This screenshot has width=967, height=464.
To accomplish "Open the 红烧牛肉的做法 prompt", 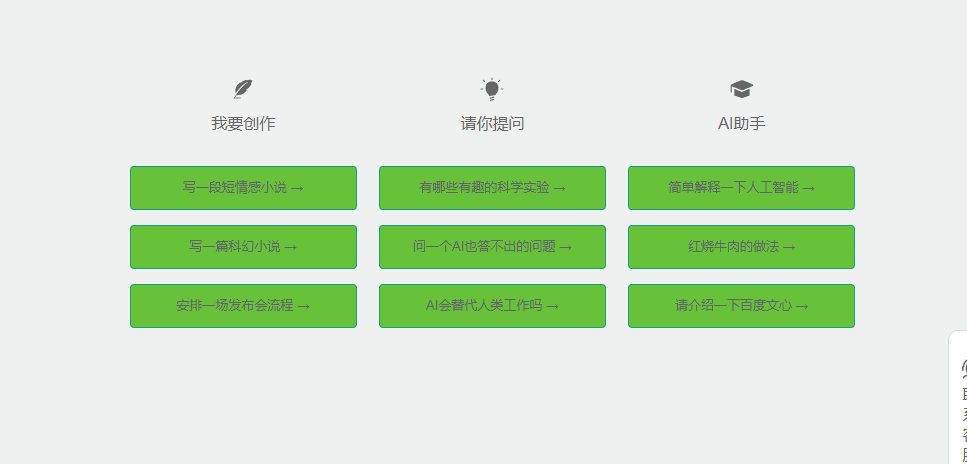I will pos(741,247).
